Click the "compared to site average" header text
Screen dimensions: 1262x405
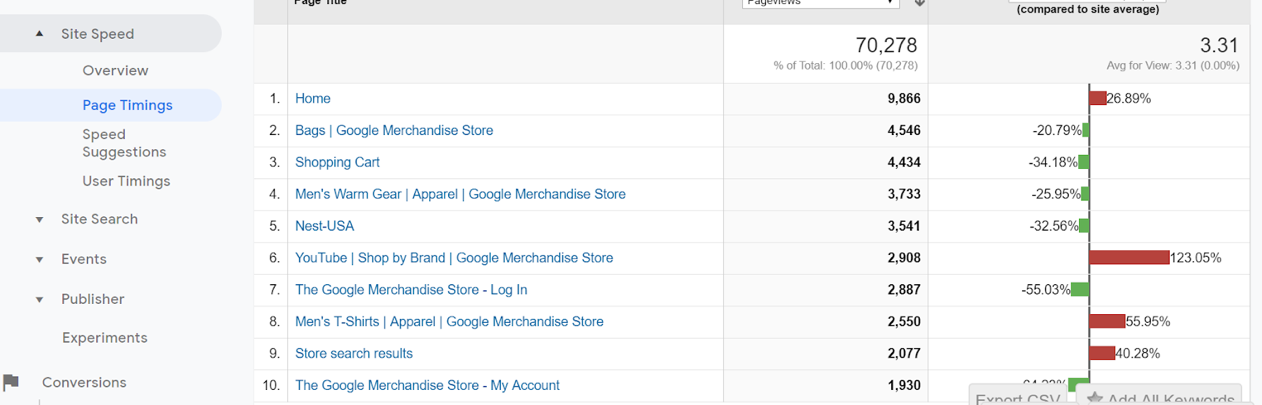[x=1088, y=9]
